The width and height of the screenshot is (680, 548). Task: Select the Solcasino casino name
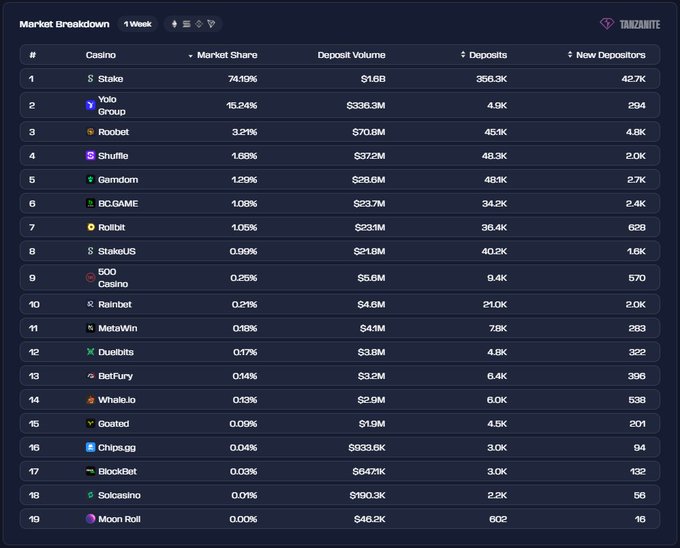tap(119, 495)
